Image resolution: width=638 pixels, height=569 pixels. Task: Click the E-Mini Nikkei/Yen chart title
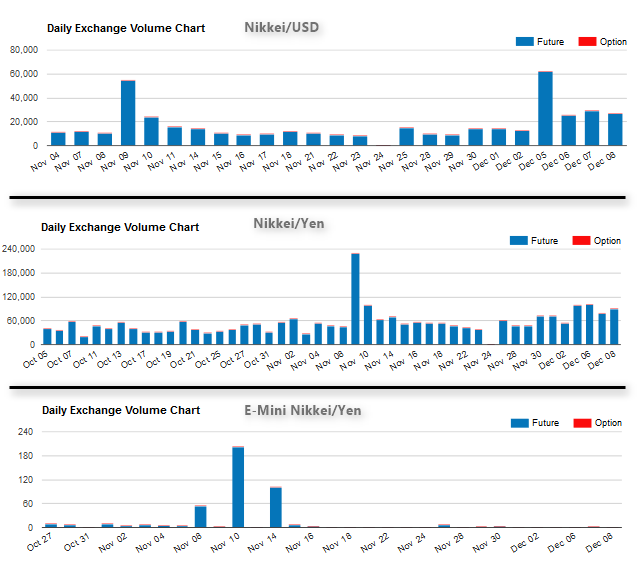point(303,409)
